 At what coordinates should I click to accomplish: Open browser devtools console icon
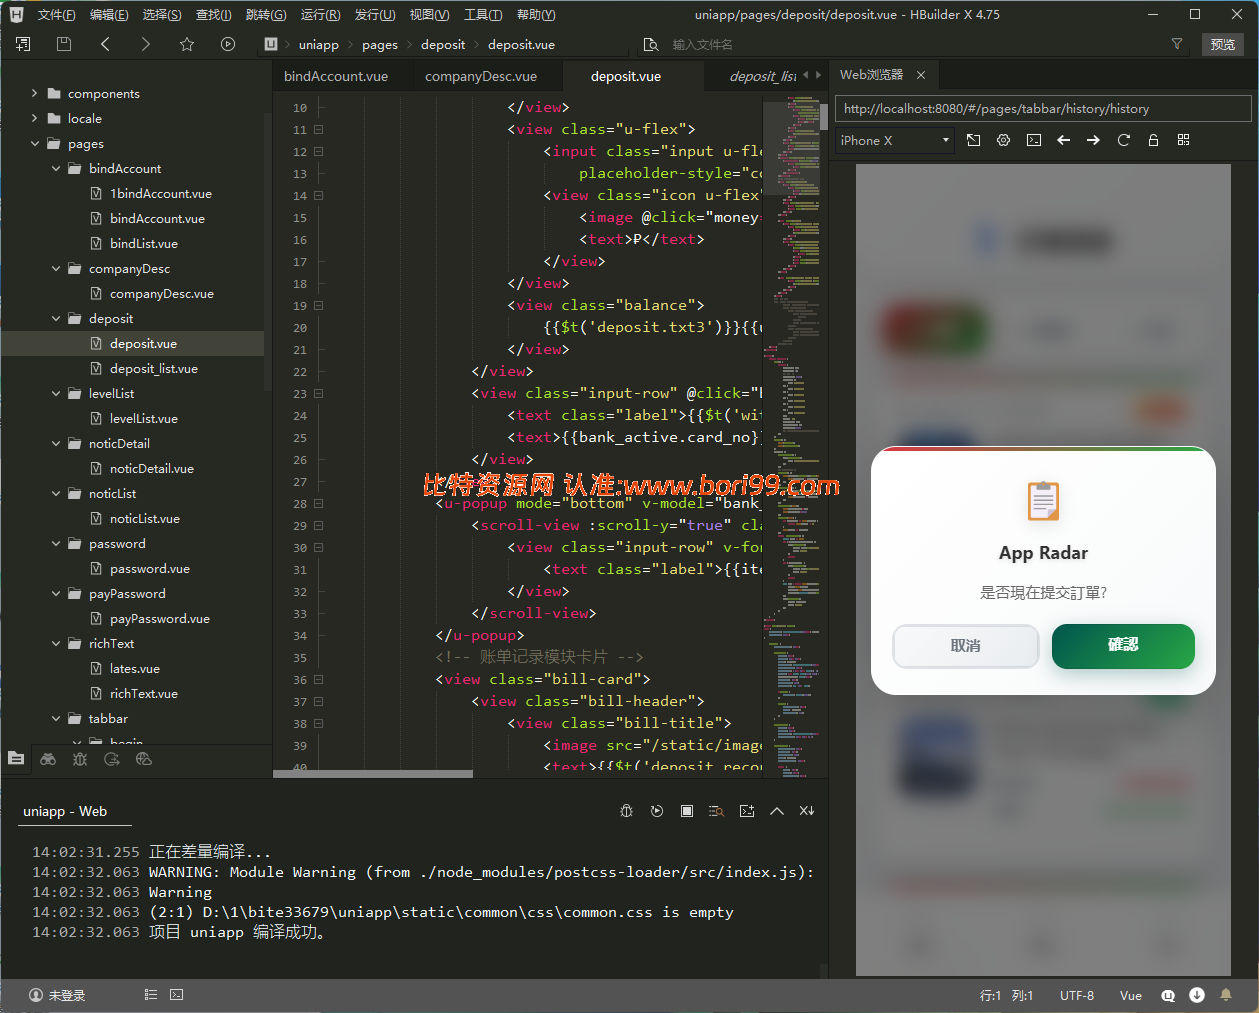coord(1033,140)
